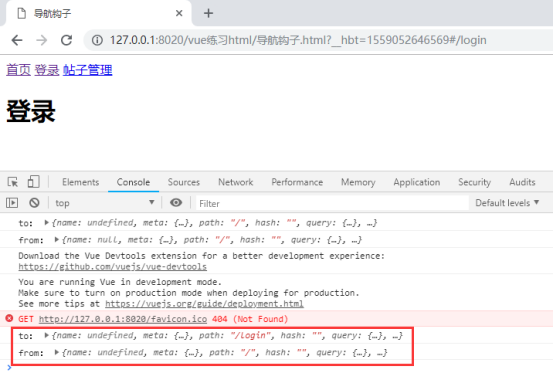Show the console sidebar
This screenshot has height=374, width=554.
pos(12,203)
